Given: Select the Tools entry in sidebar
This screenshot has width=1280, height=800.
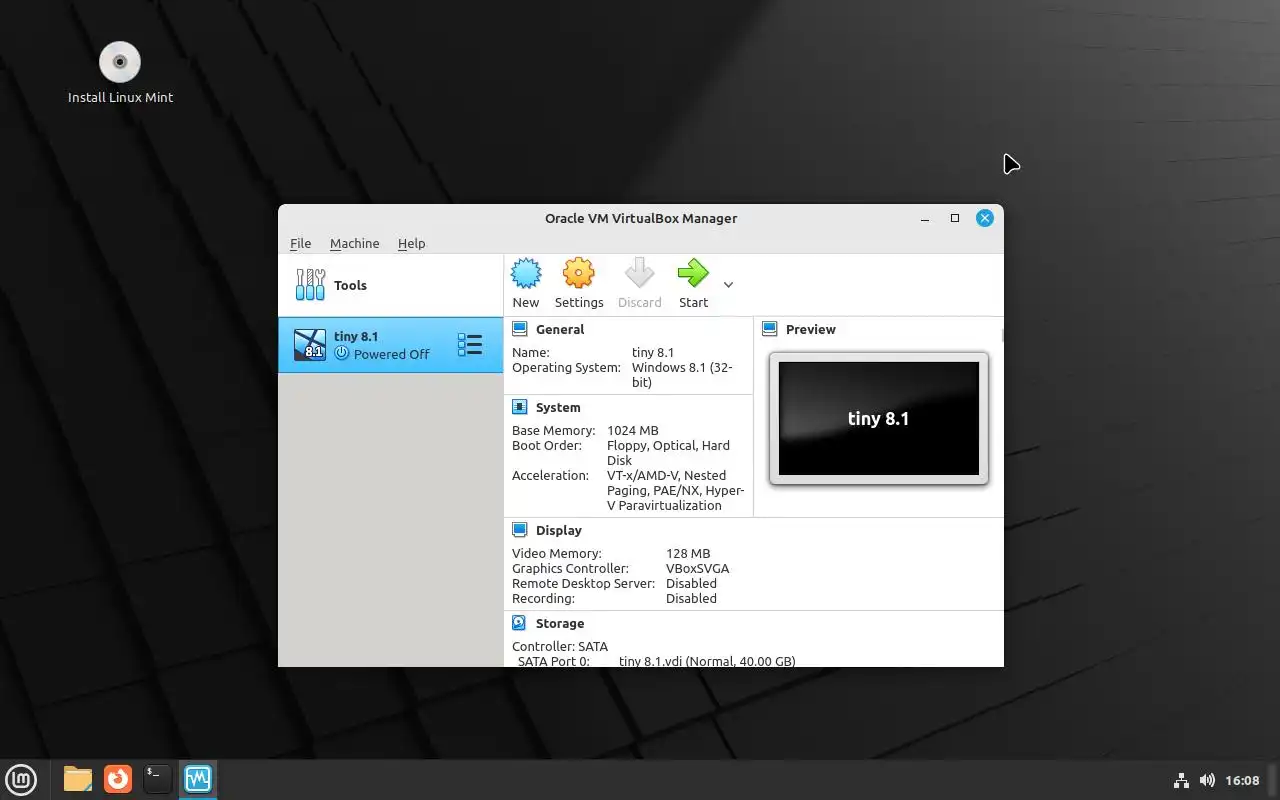Looking at the screenshot, I should tap(391, 285).
